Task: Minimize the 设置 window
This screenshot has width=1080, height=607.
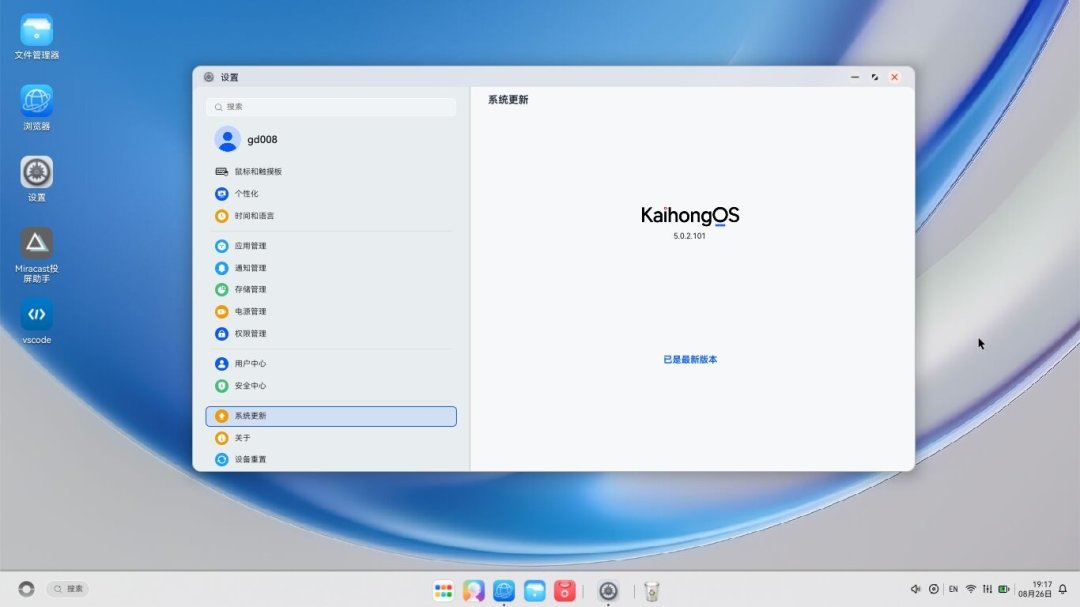Action: tap(855, 77)
